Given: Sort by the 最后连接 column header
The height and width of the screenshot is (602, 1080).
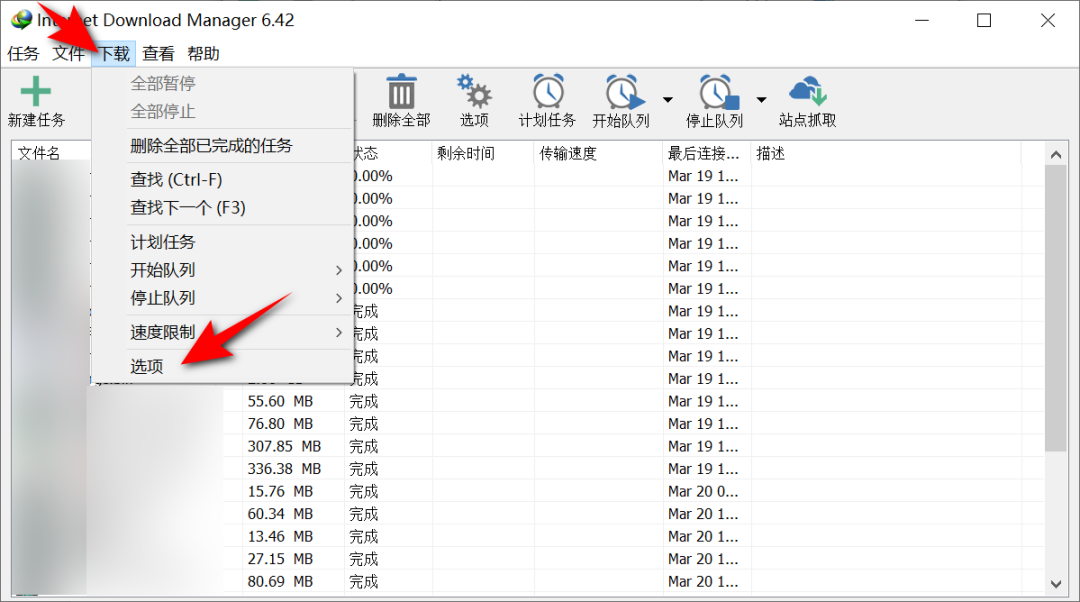Looking at the screenshot, I should (x=706, y=153).
